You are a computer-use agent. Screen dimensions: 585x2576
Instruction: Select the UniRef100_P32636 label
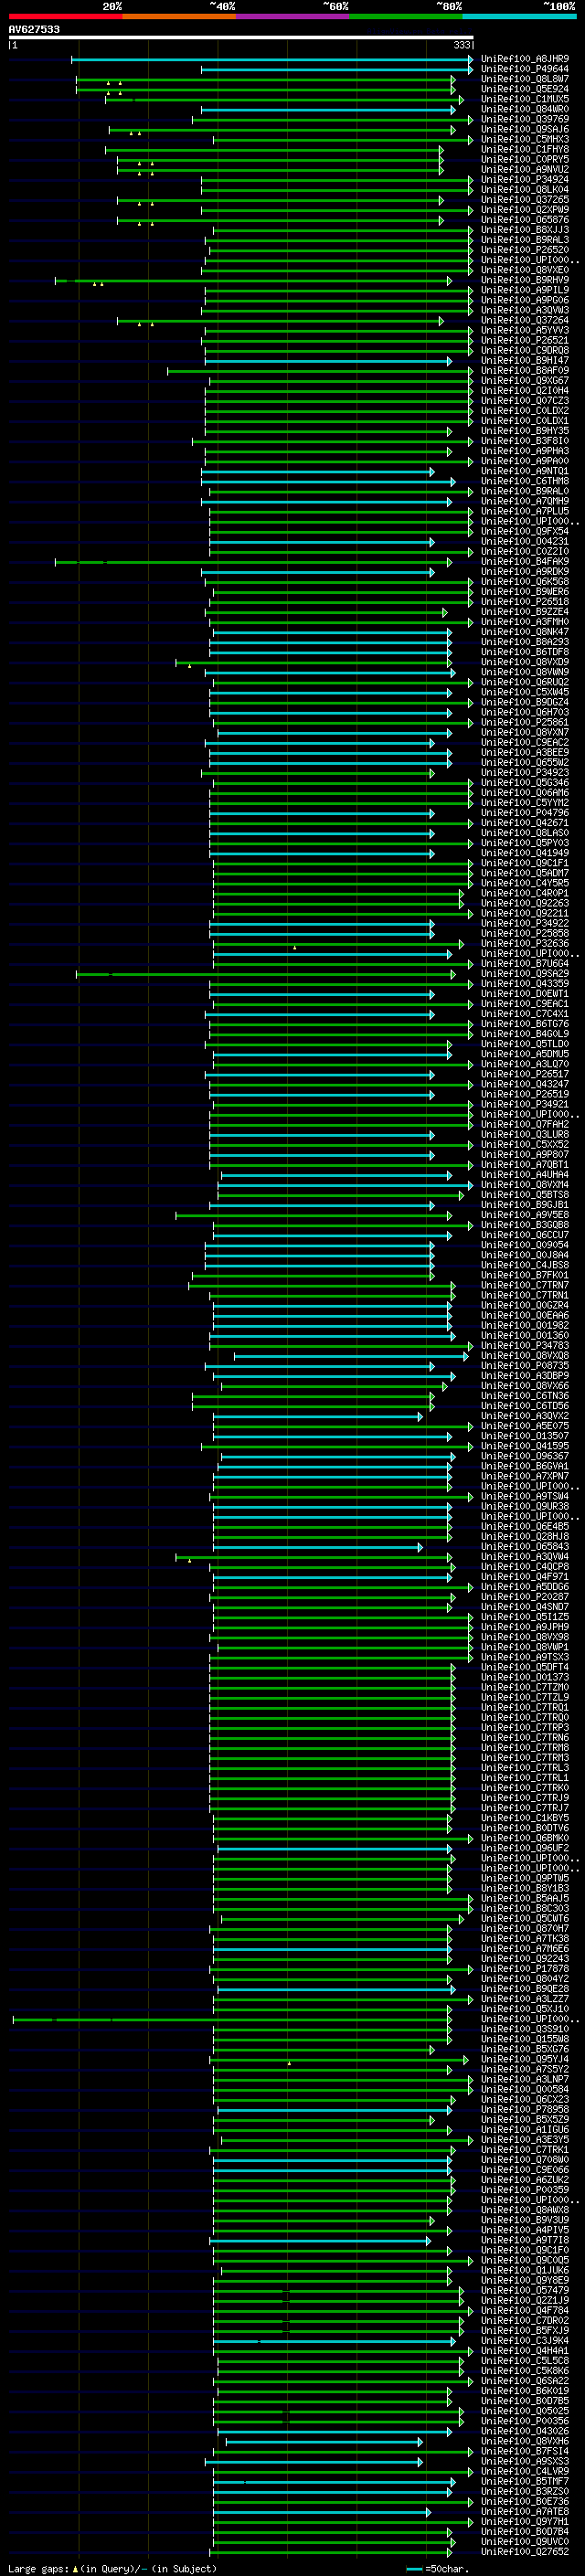[x=525, y=943]
